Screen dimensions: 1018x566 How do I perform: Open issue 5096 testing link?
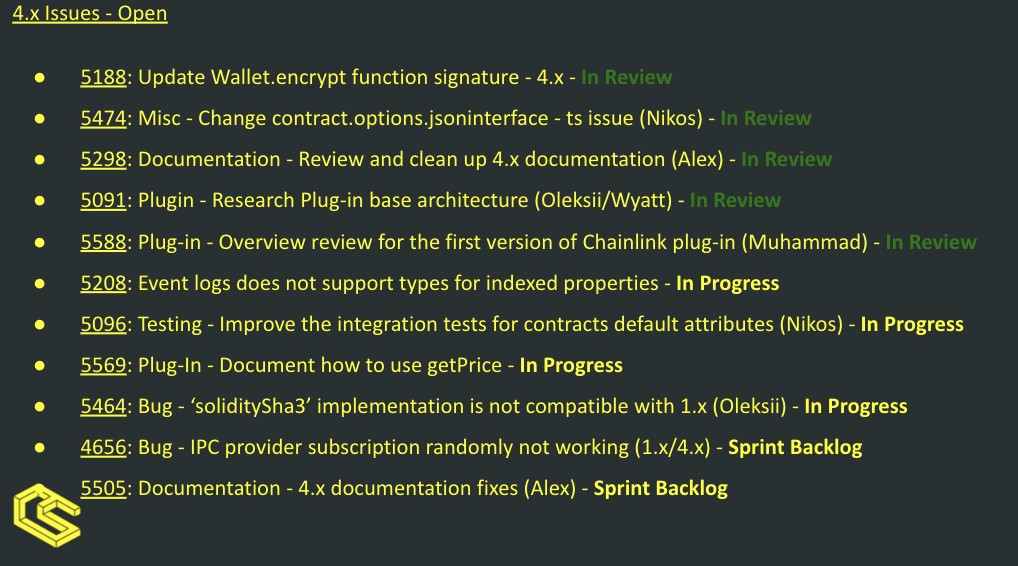click(x=103, y=324)
